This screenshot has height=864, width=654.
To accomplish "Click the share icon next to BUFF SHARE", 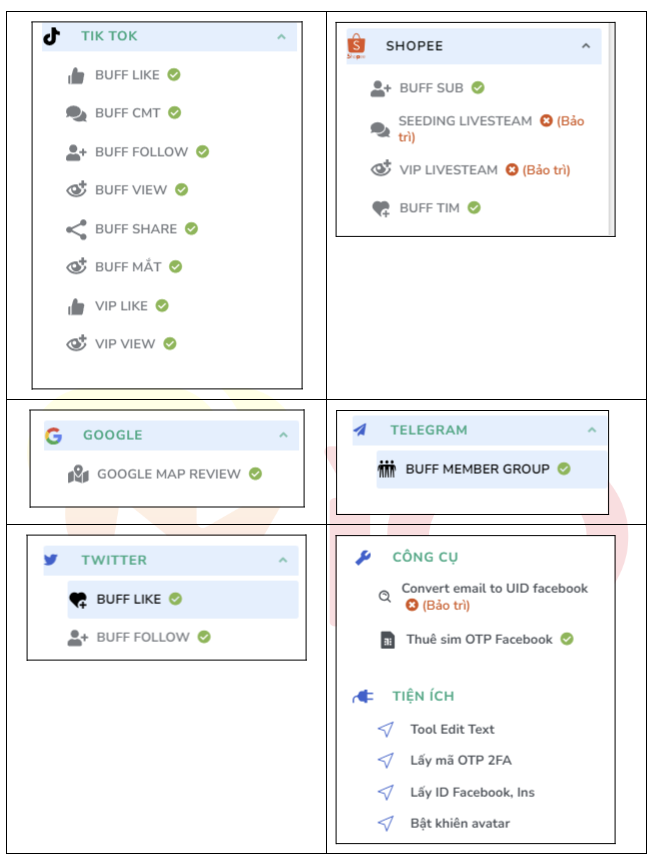I will (x=77, y=229).
